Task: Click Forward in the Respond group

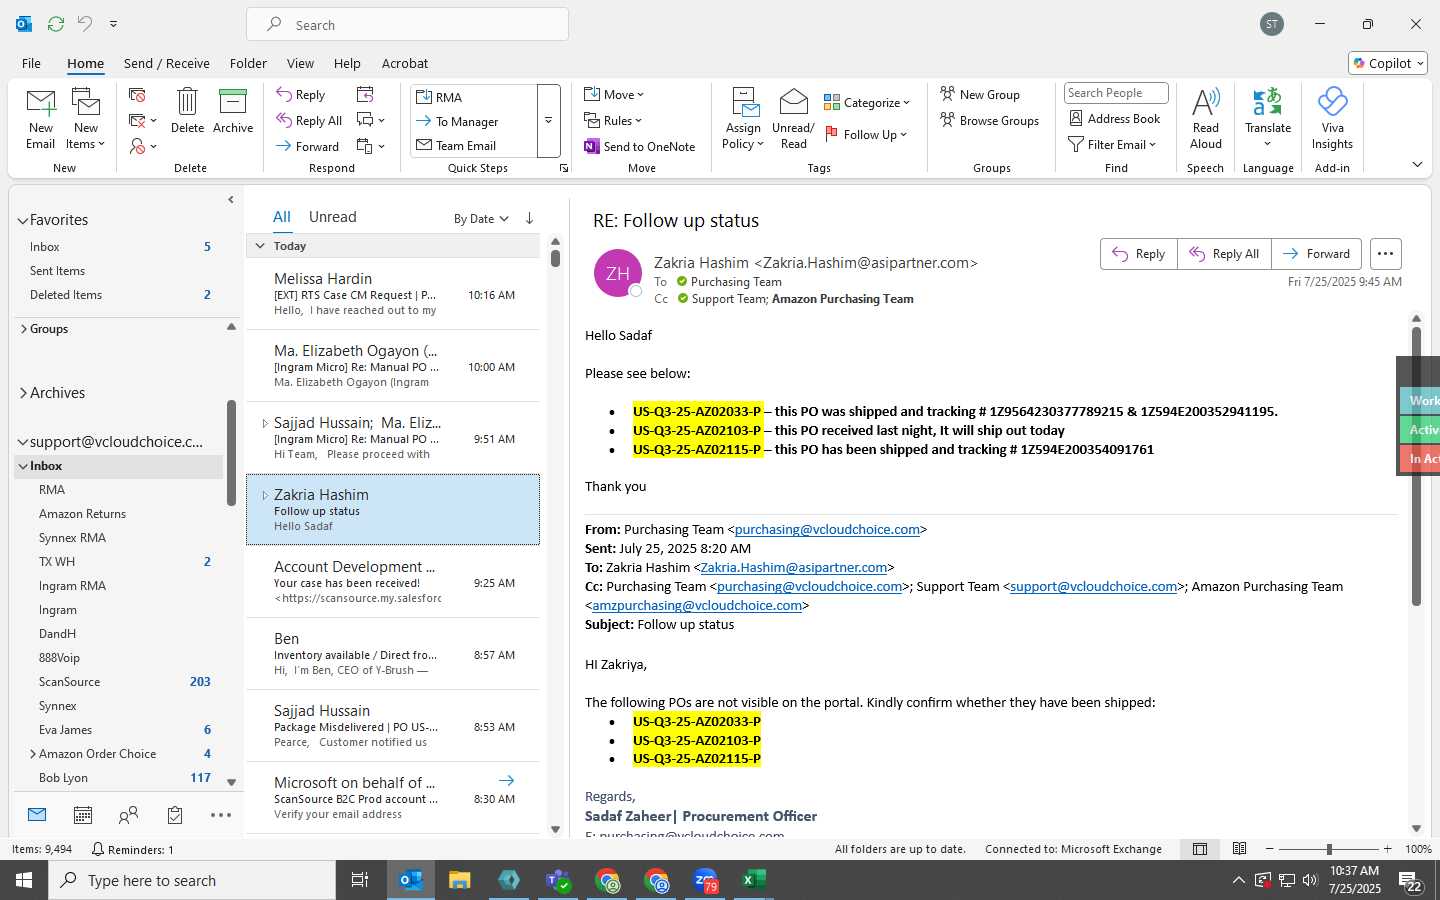Action: tap(308, 146)
